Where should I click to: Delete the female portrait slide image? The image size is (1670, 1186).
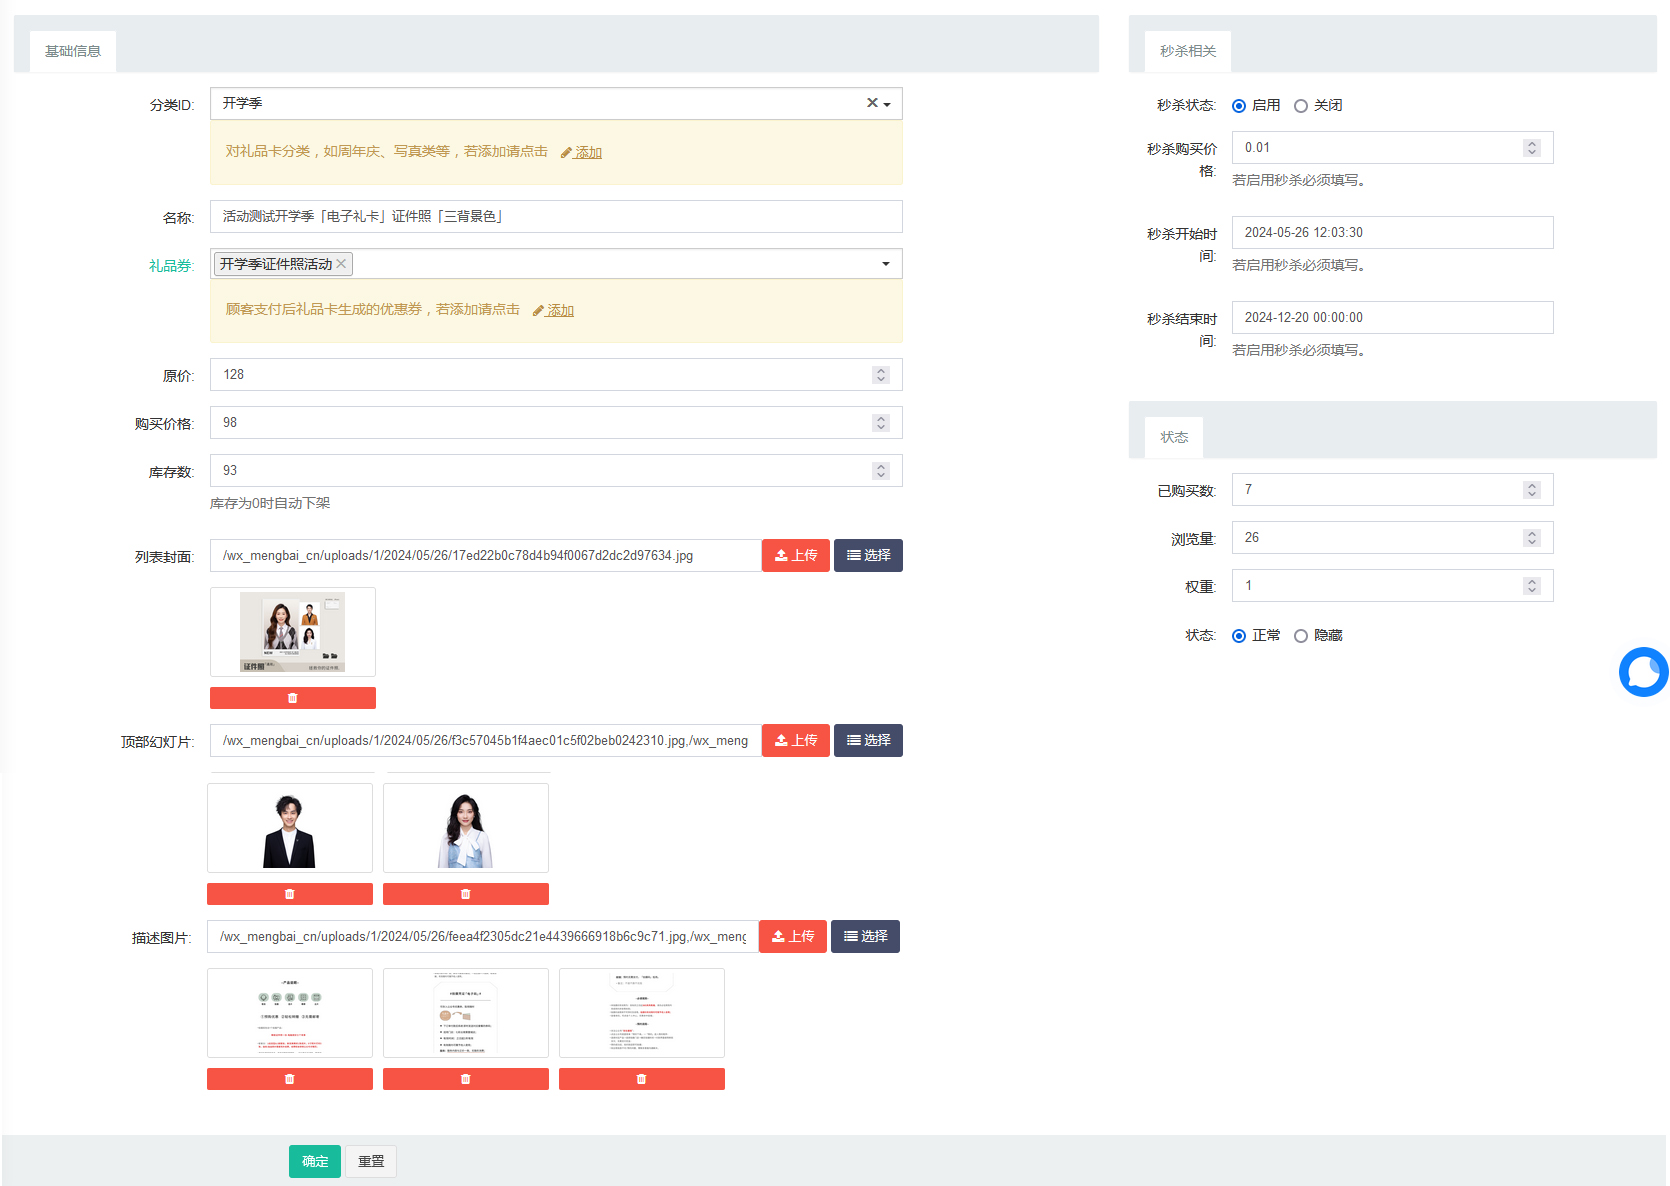(x=465, y=894)
